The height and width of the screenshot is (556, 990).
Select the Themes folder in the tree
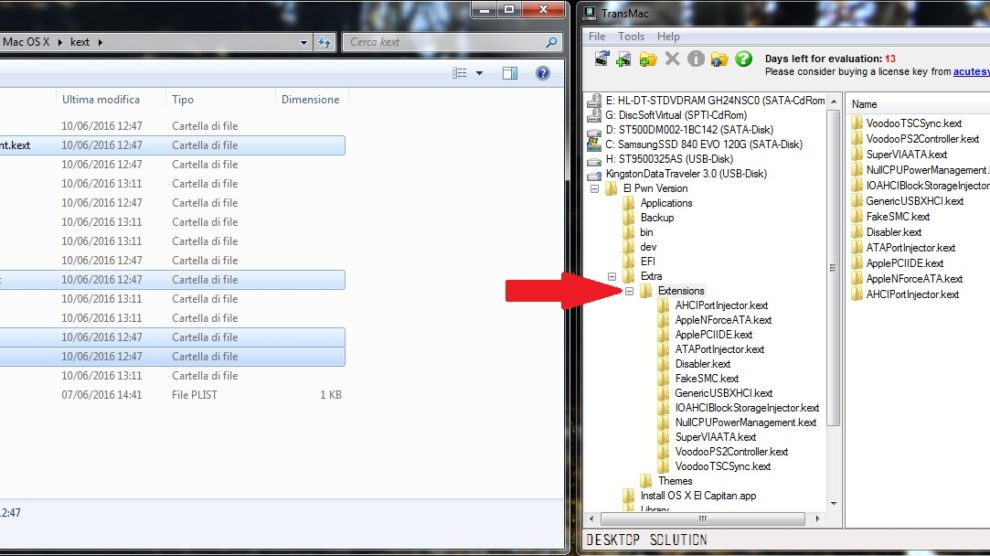tap(675, 481)
